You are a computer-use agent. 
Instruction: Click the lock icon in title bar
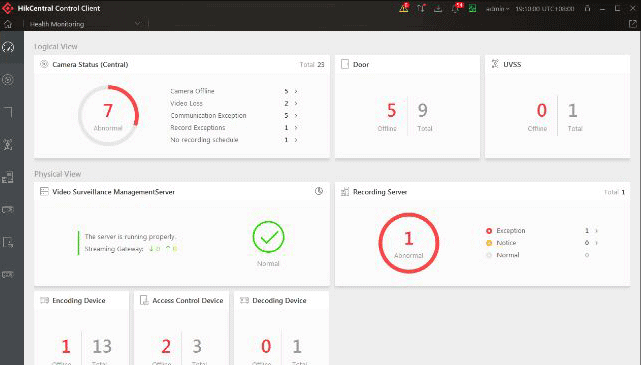587,8
